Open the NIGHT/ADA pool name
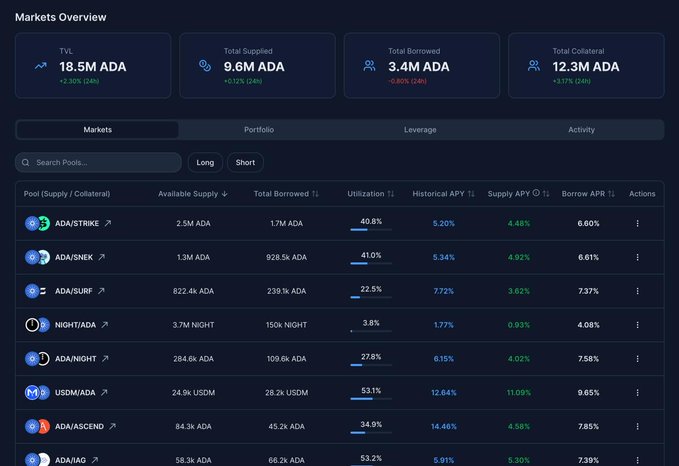The image size is (679, 466). pos(75,324)
